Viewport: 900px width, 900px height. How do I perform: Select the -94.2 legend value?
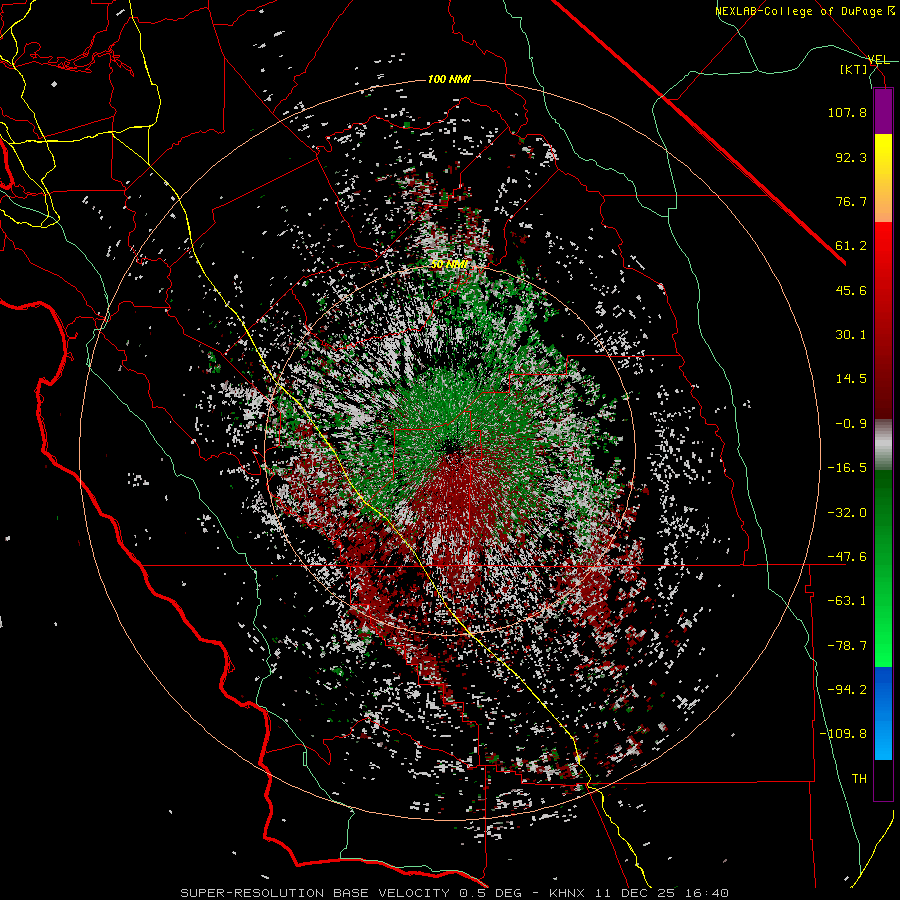pyautogui.click(x=847, y=690)
